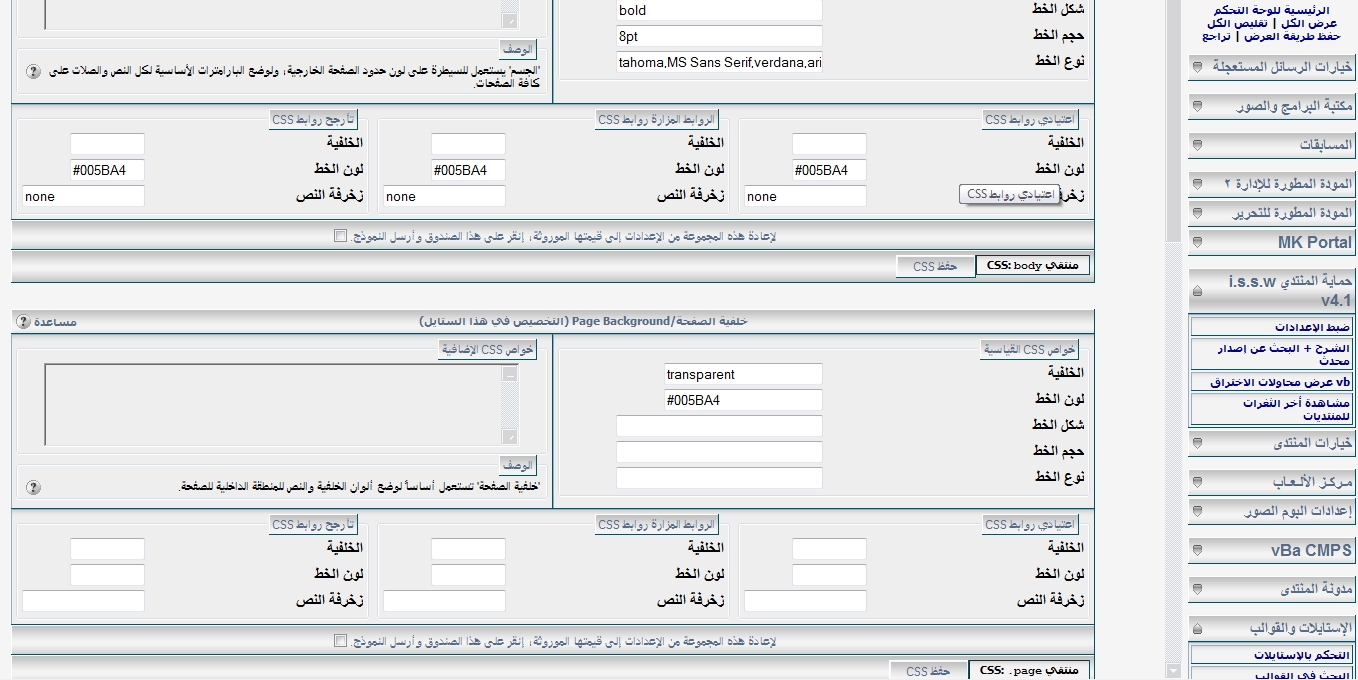Click the question mark in the body description
1358x680 pixels.
pyautogui.click(x=33, y=72)
